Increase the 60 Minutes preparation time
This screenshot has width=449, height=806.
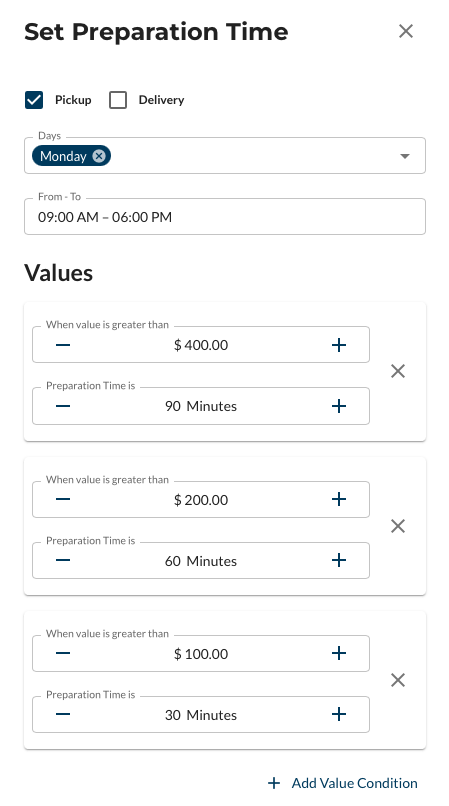(x=338, y=560)
